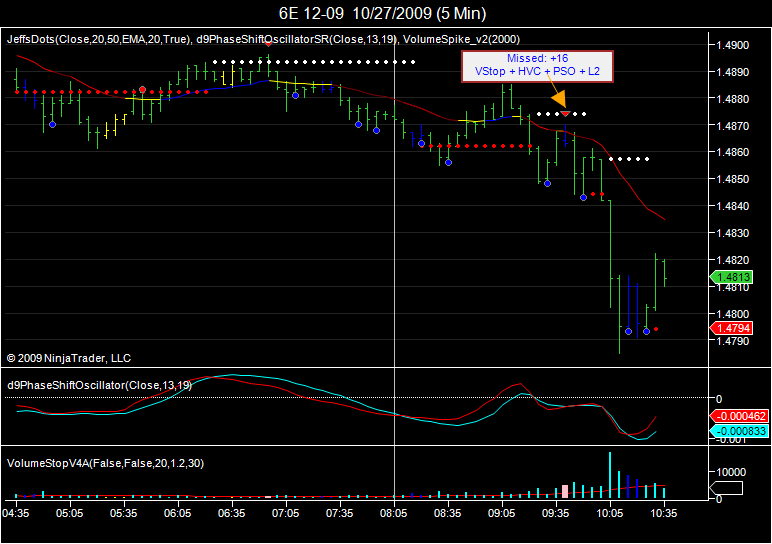Select the 'Missed: +16' annotation text box
Image resolution: width=772 pixels, height=544 pixels.
pos(537,66)
